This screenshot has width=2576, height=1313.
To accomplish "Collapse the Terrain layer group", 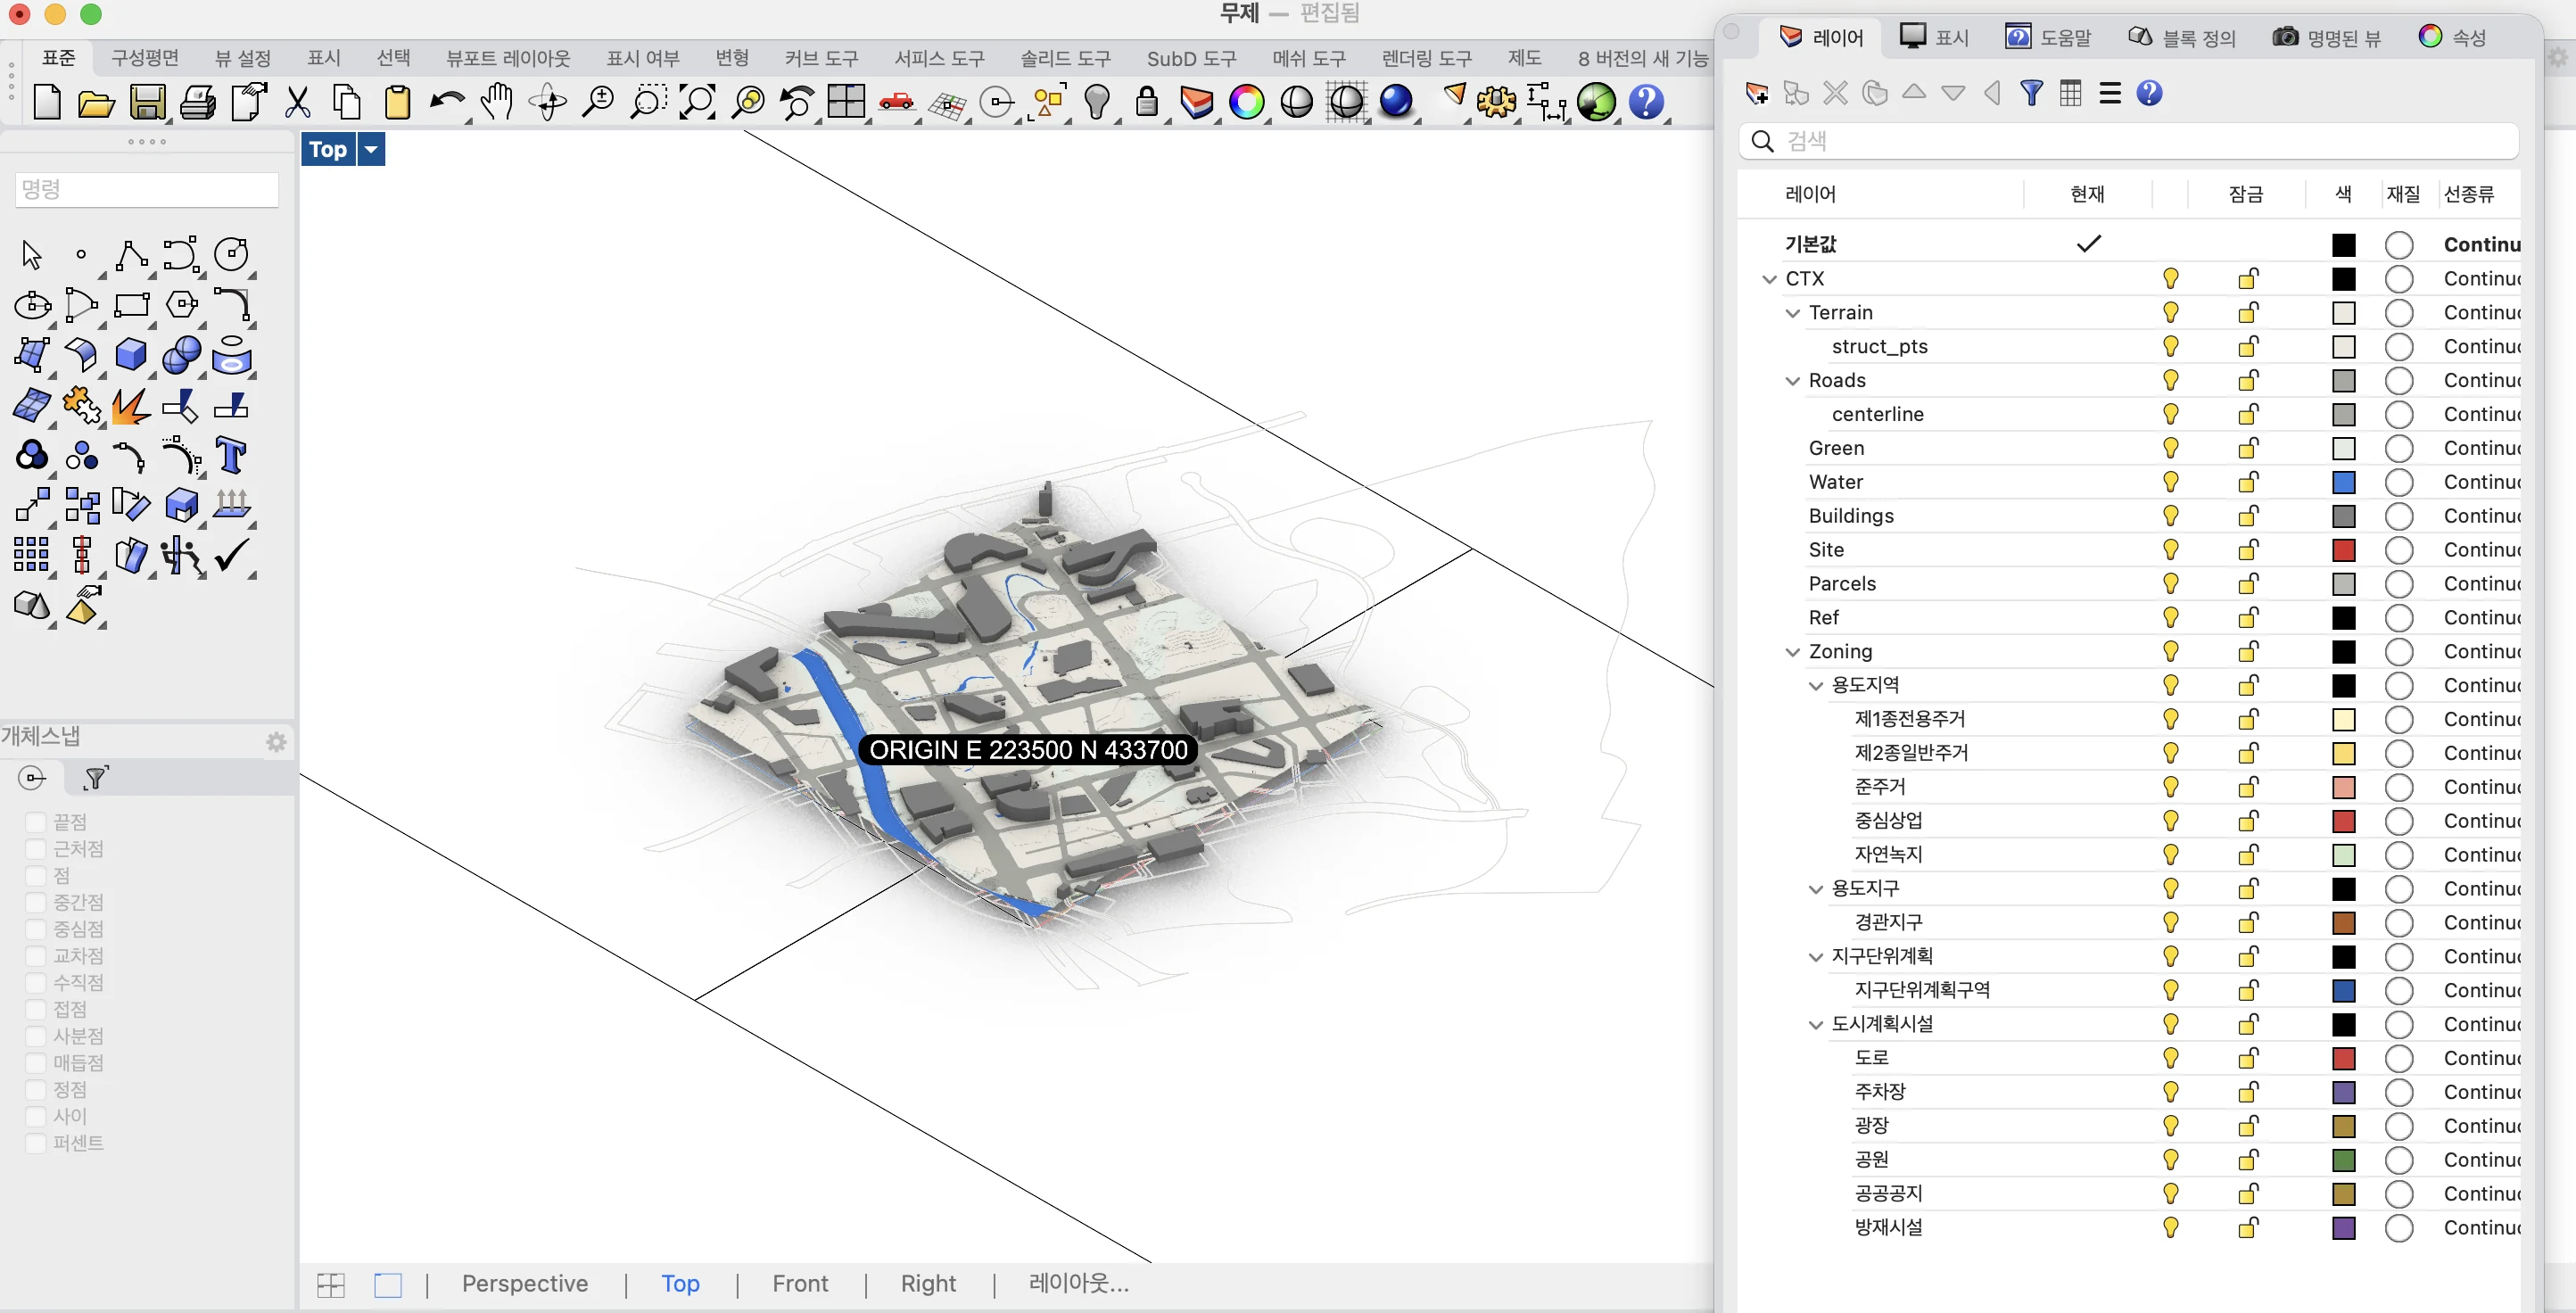I will click(1792, 313).
